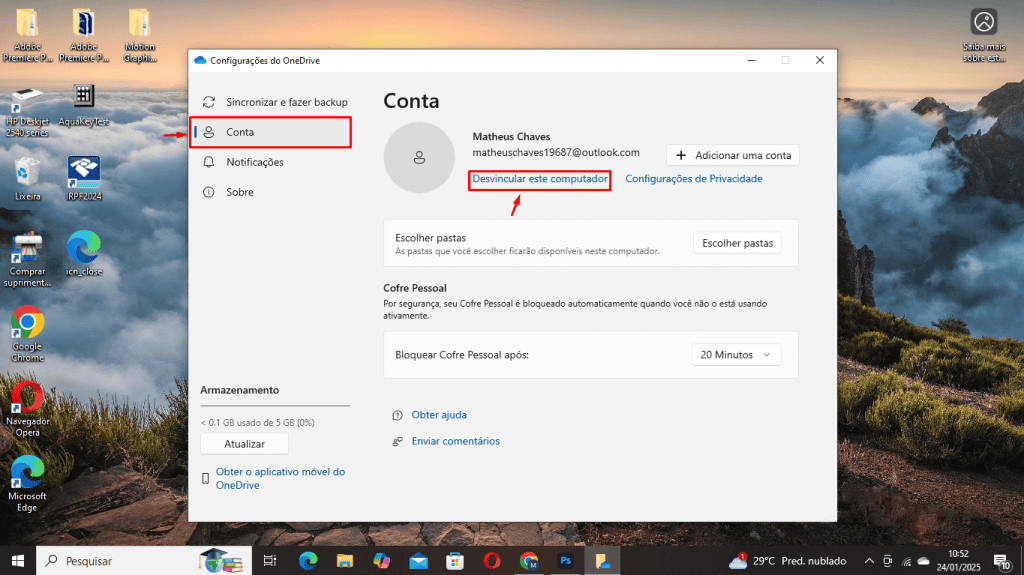Select the Lixeira desktop icon
The height and width of the screenshot is (575, 1024).
tap(27, 178)
